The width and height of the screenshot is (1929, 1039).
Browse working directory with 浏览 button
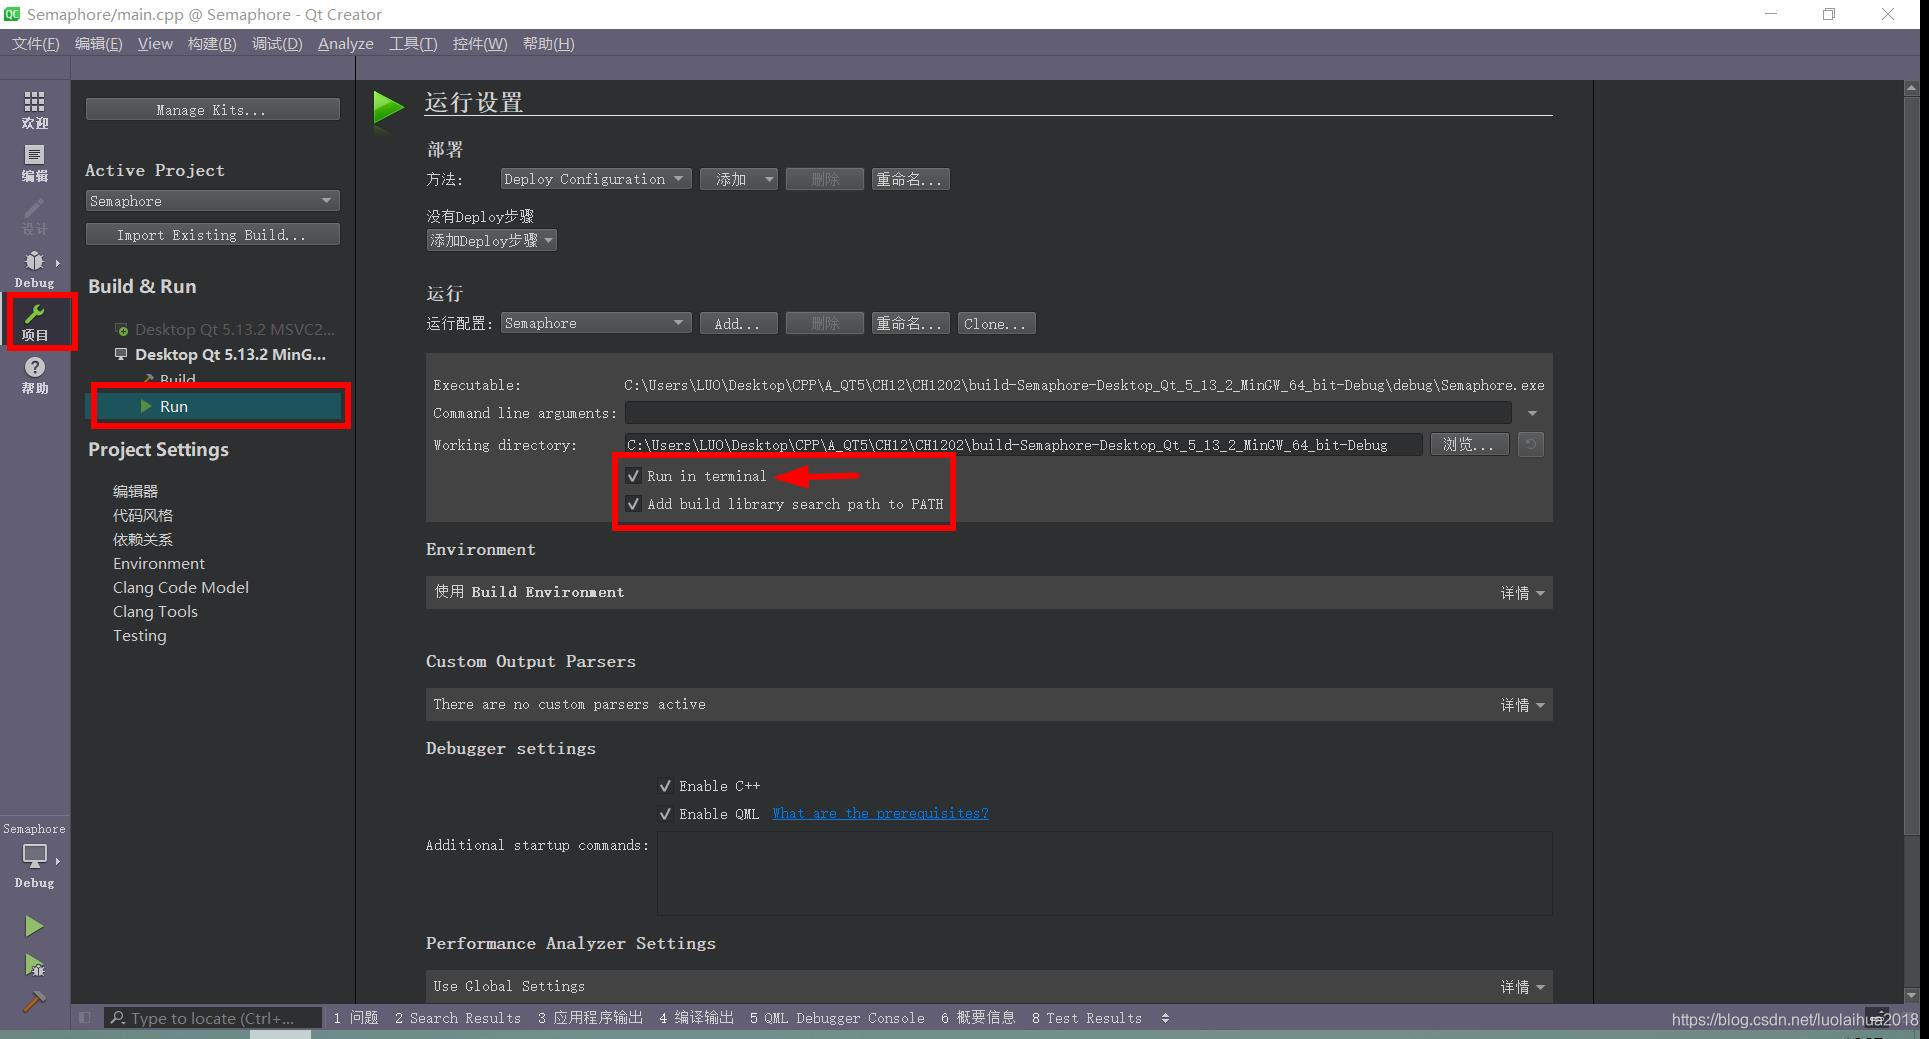pos(1468,445)
